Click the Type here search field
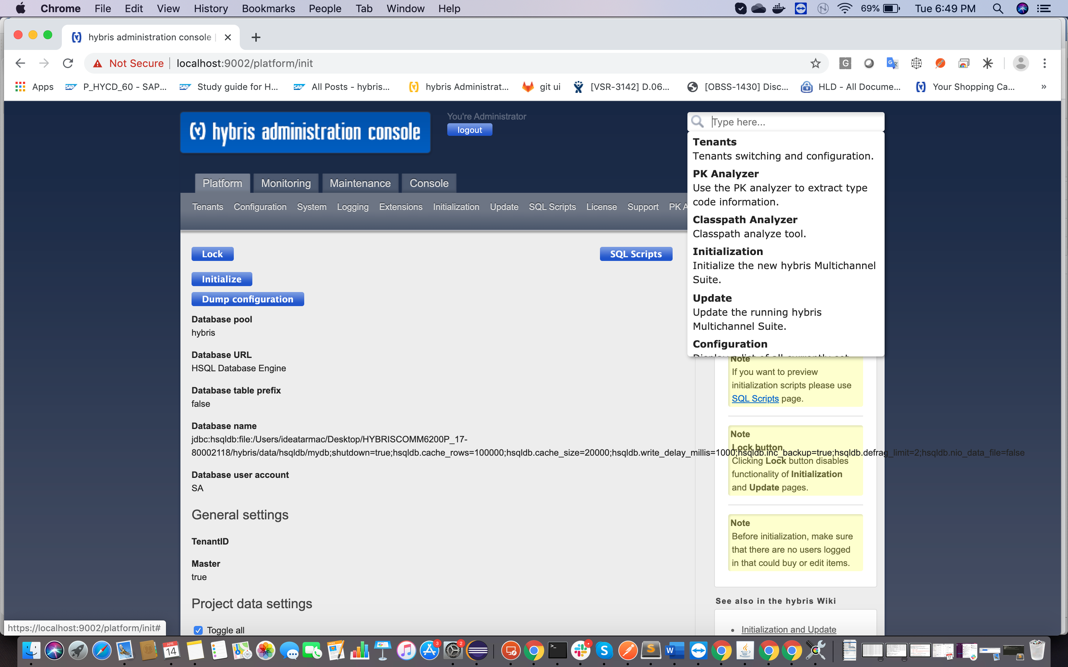Image resolution: width=1068 pixels, height=667 pixels. [x=794, y=122]
